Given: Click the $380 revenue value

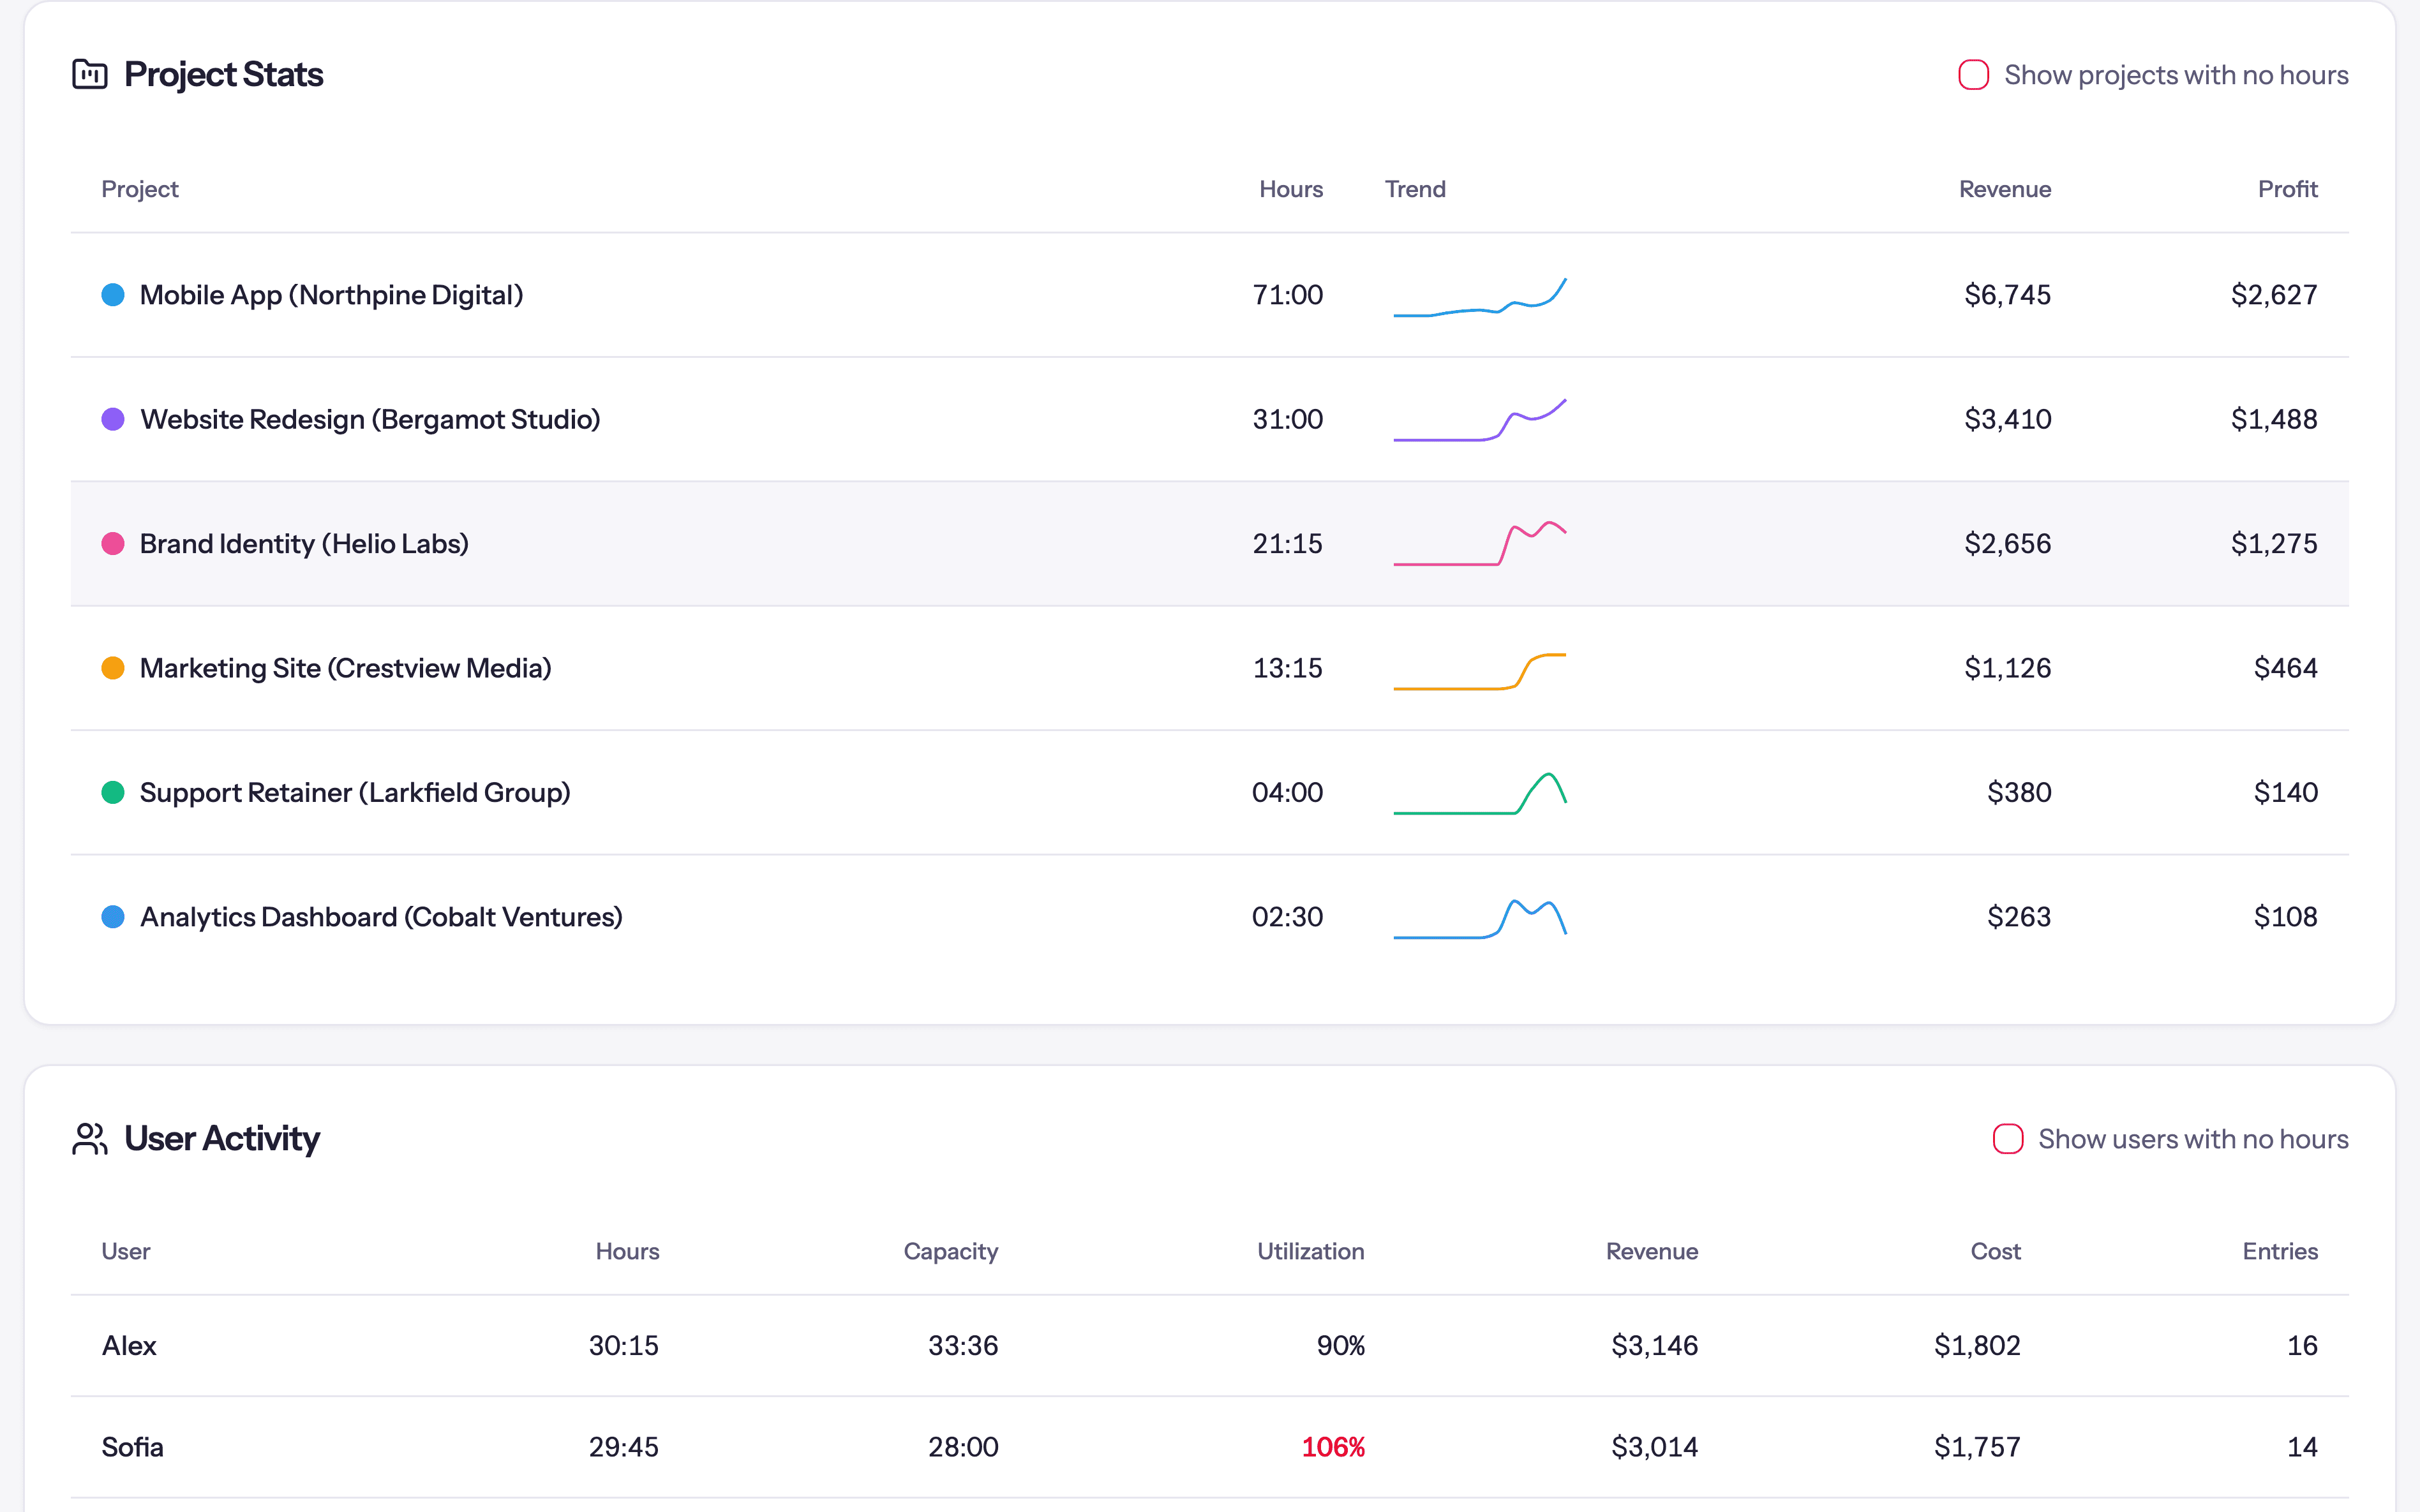Looking at the screenshot, I should point(2019,792).
